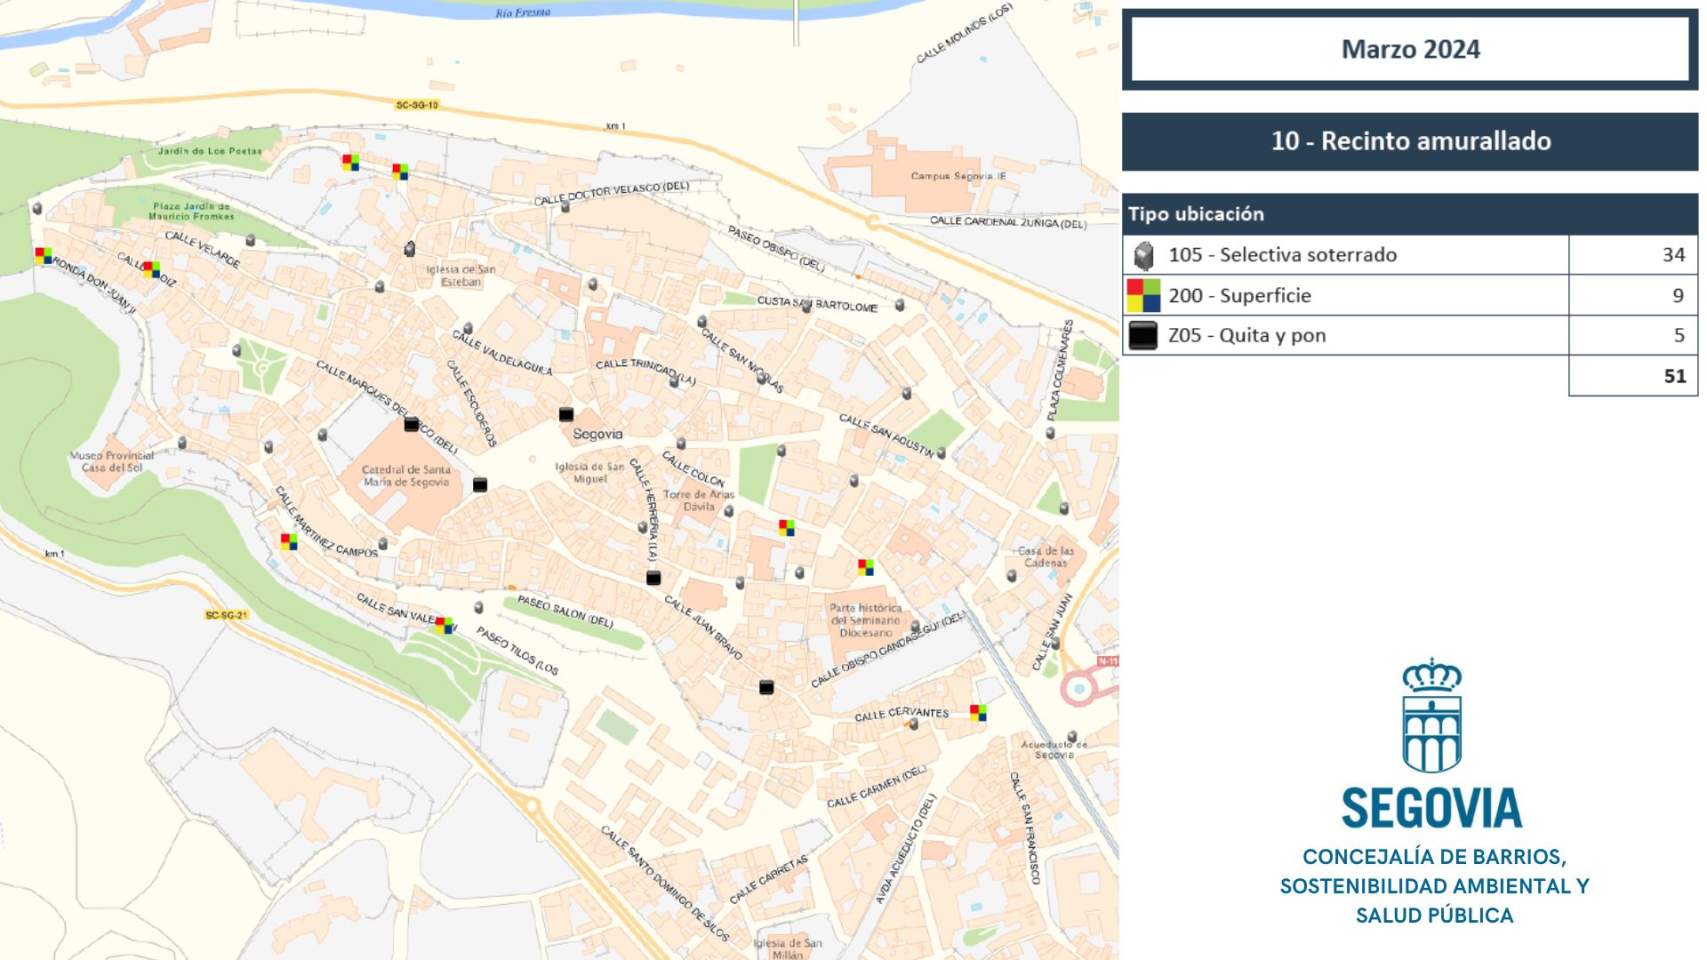Click the 105 Selectiva soterrado legend icon
The image size is (1707, 960).
click(x=1143, y=256)
